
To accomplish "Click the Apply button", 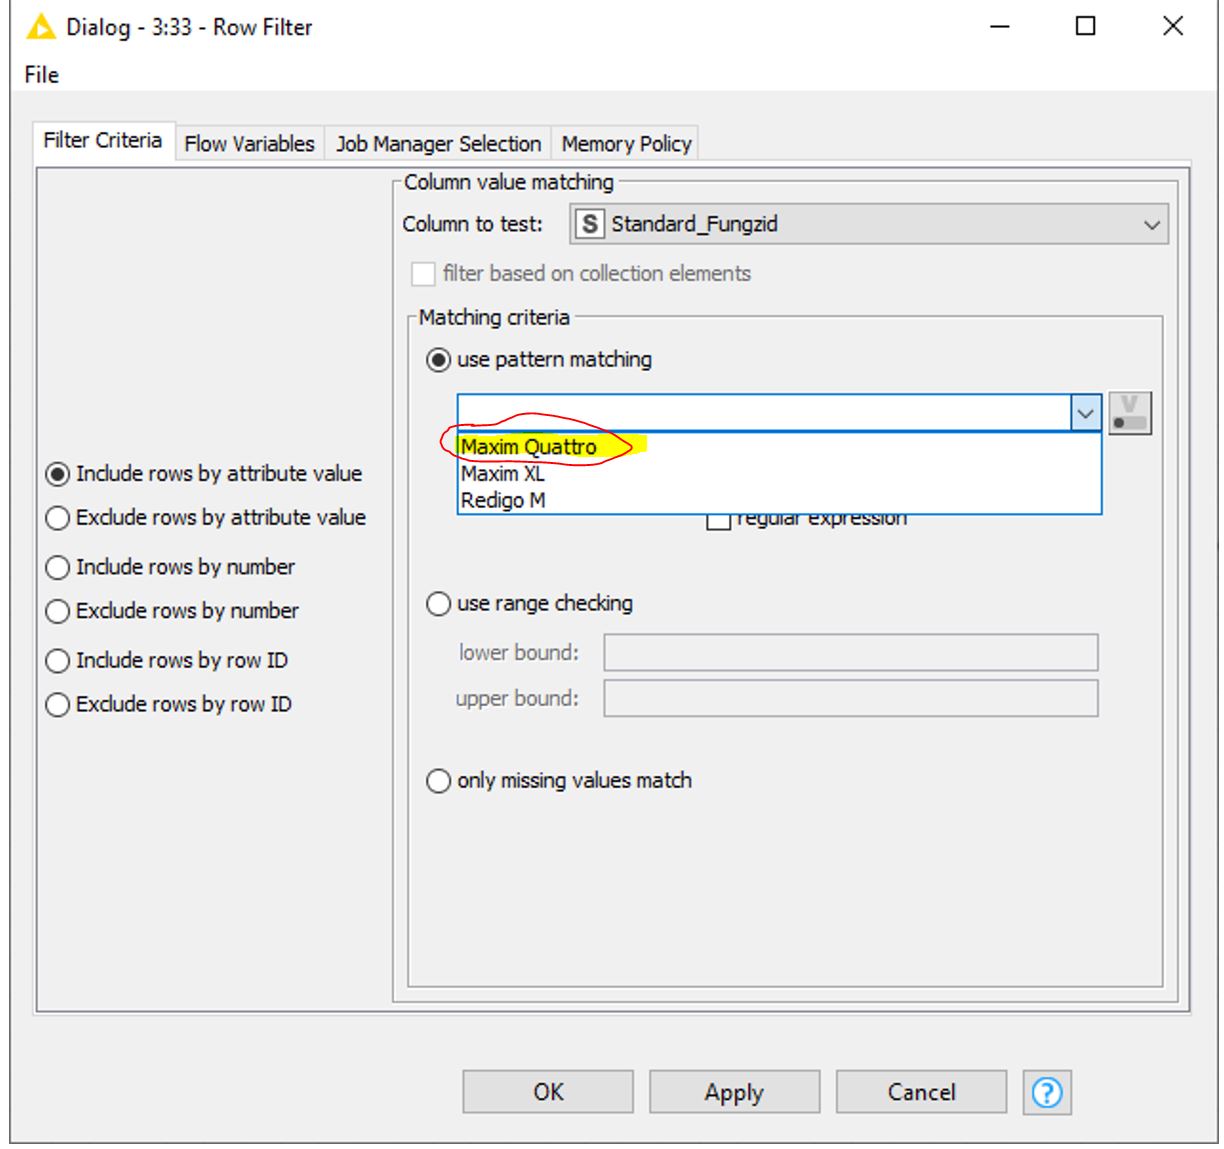I will tap(734, 1092).
